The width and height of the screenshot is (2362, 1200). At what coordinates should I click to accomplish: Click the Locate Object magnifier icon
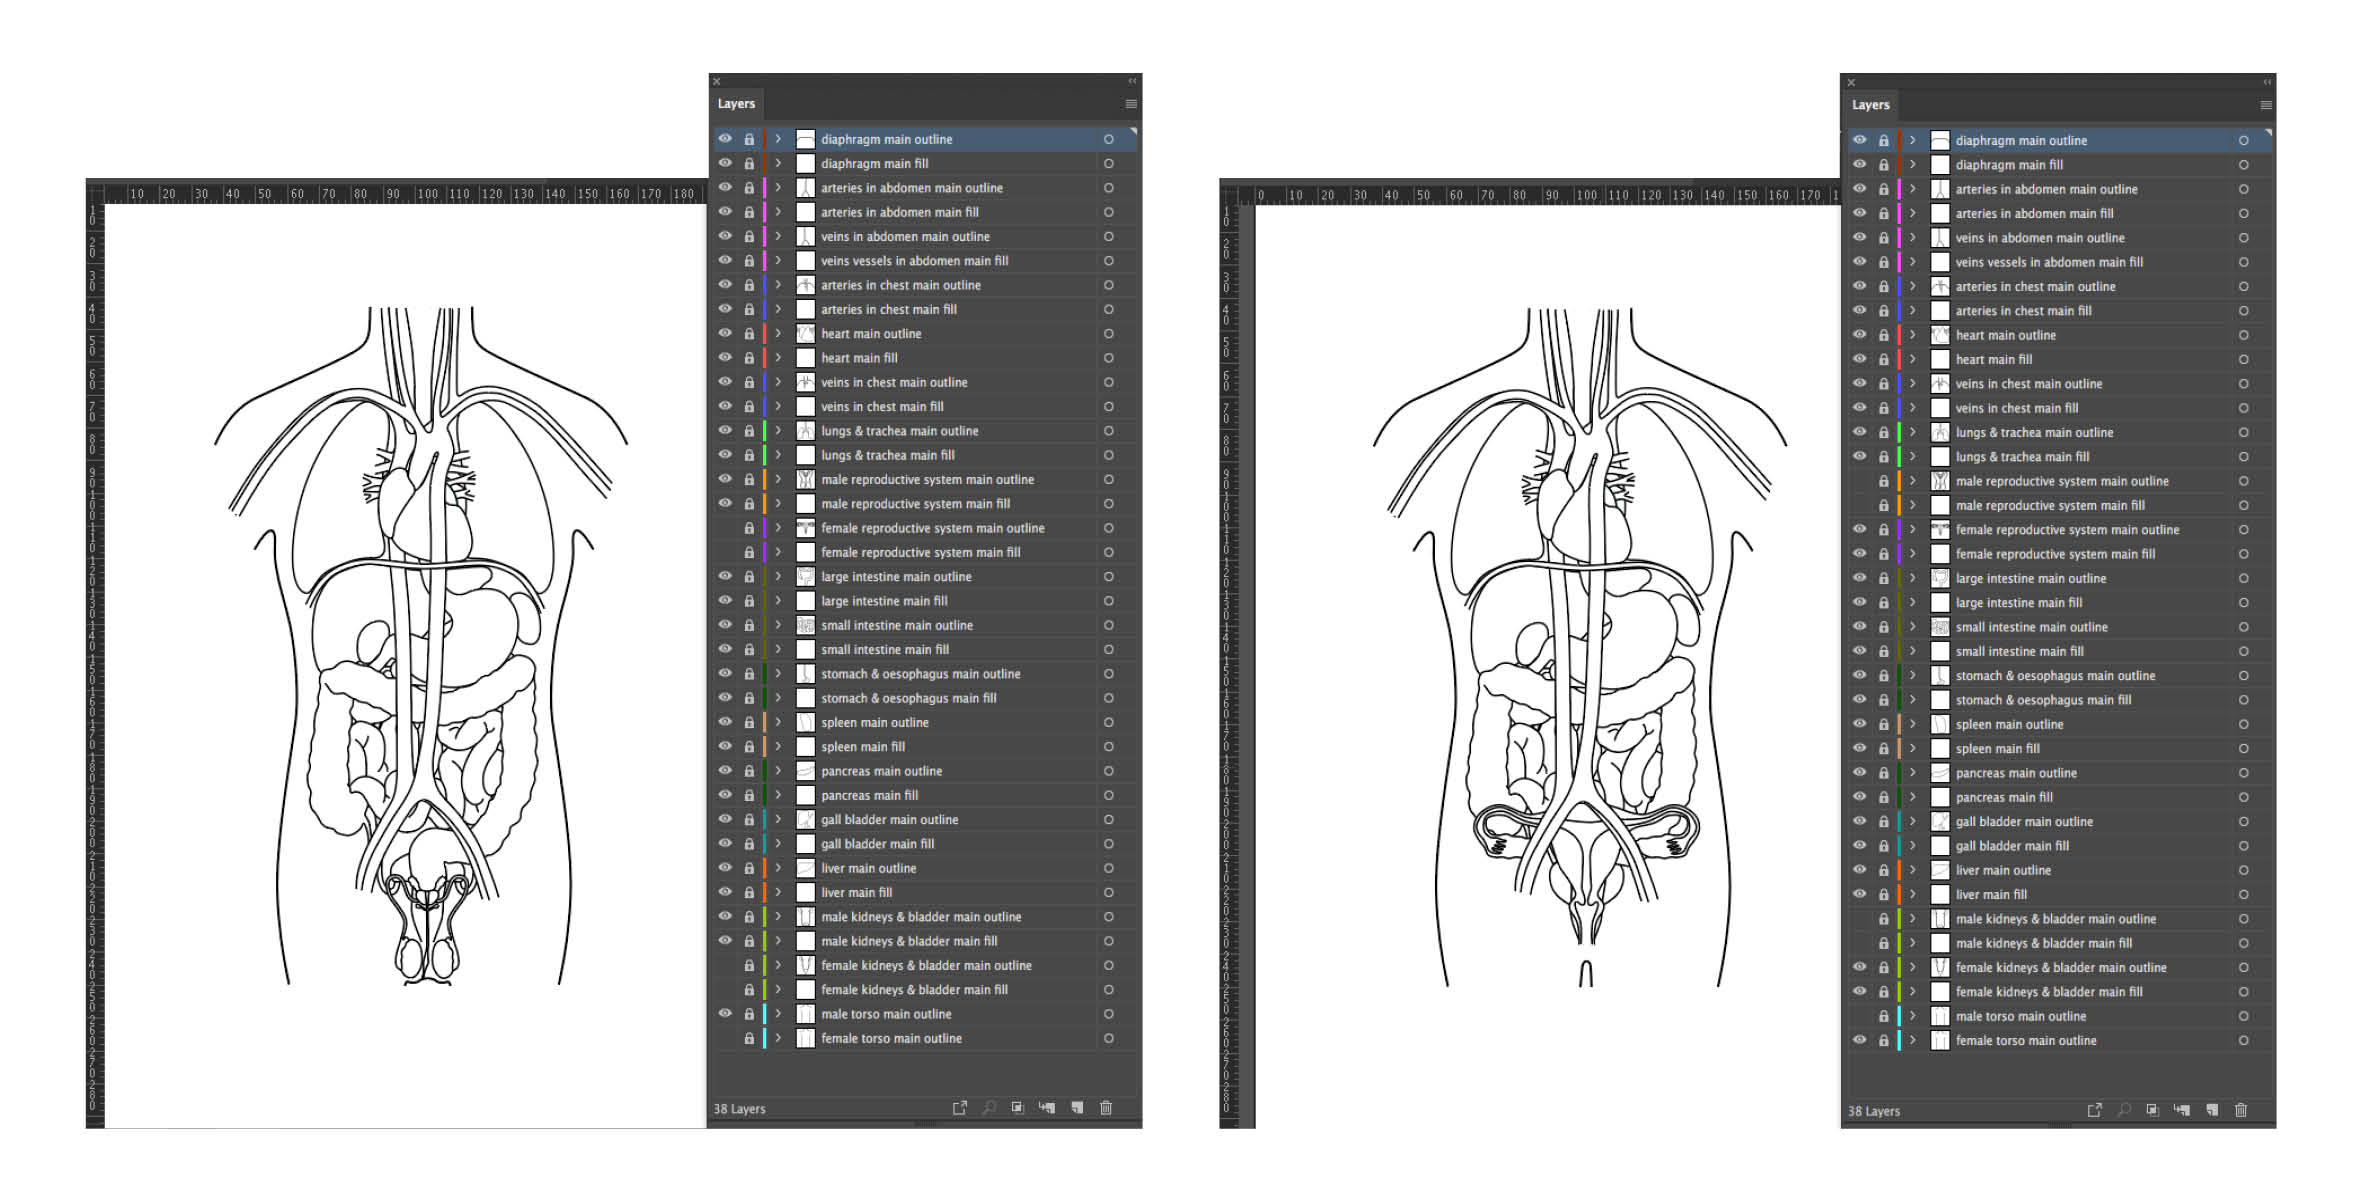pyautogui.click(x=989, y=1108)
